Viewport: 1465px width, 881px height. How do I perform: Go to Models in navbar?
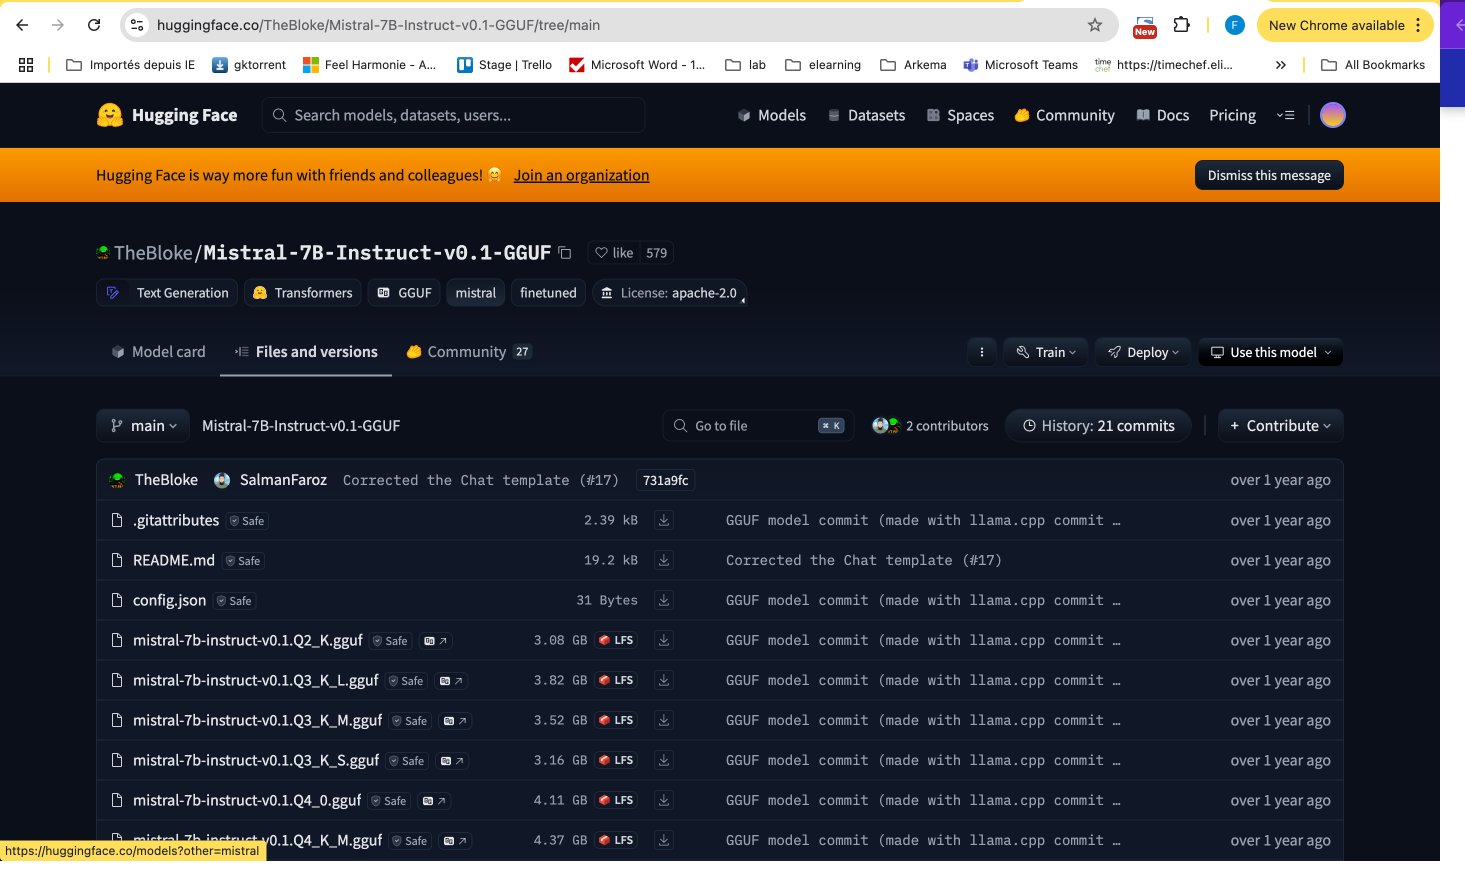tap(772, 115)
